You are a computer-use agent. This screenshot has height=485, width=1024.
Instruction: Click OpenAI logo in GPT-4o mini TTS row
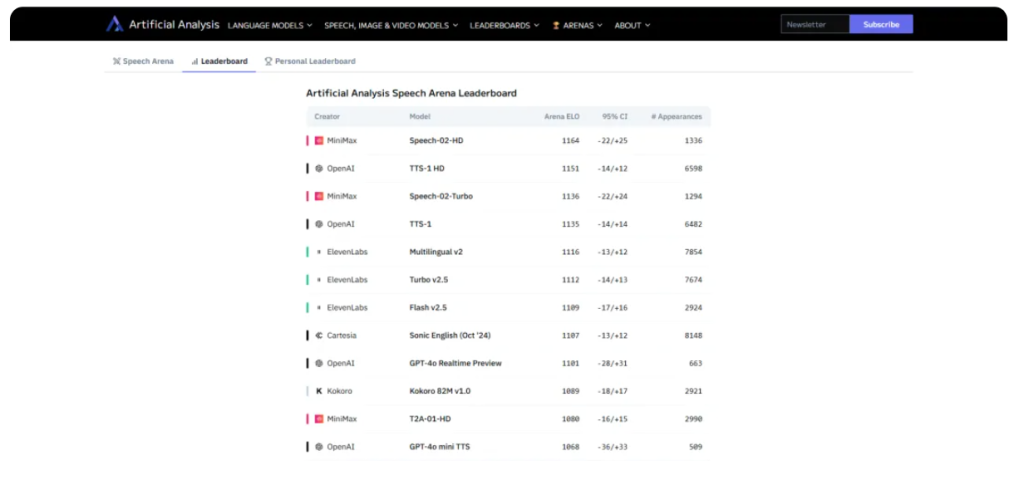coord(319,447)
